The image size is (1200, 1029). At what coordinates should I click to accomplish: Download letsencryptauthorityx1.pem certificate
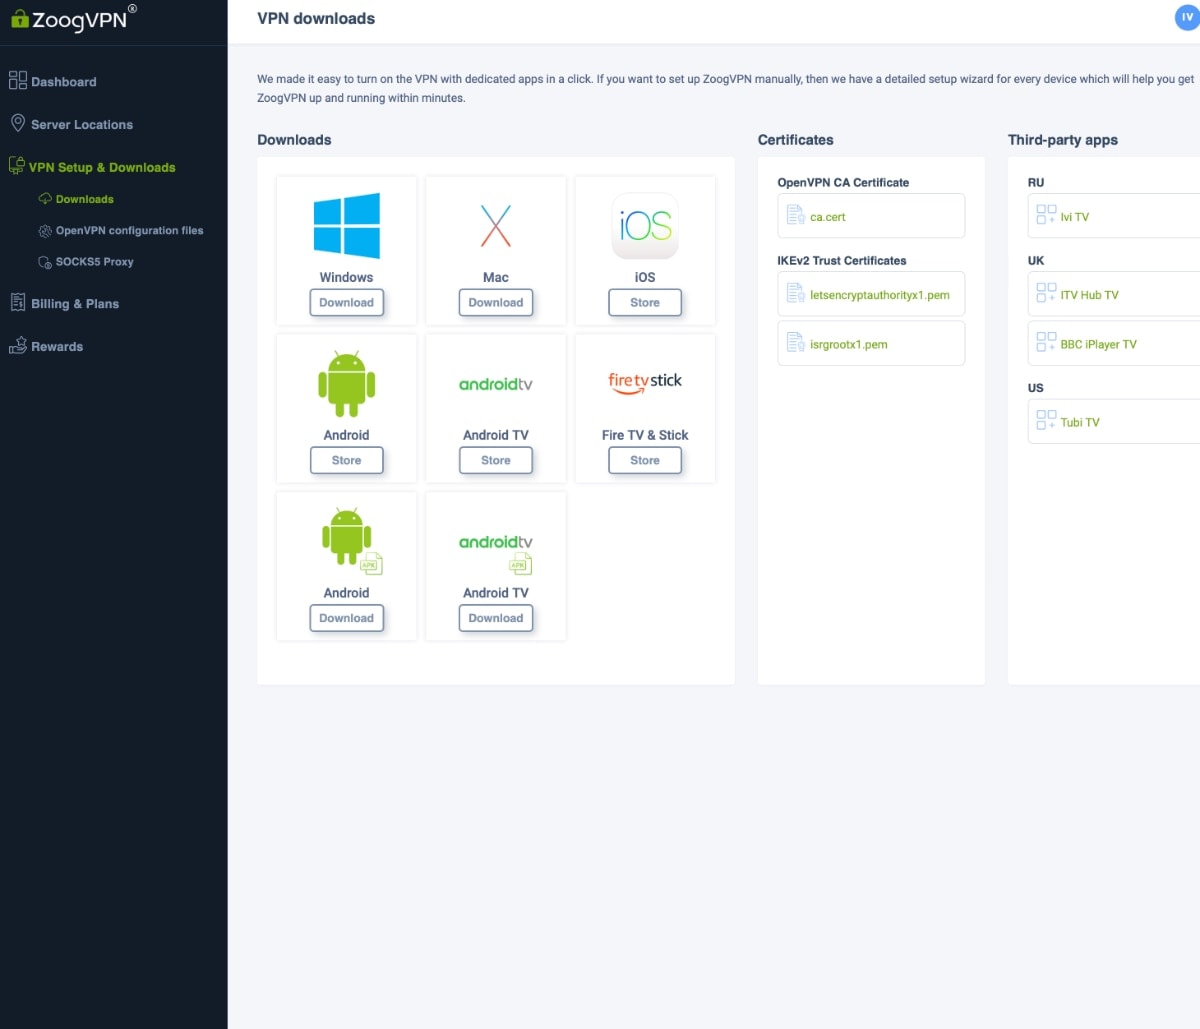(x=871, y=294)
